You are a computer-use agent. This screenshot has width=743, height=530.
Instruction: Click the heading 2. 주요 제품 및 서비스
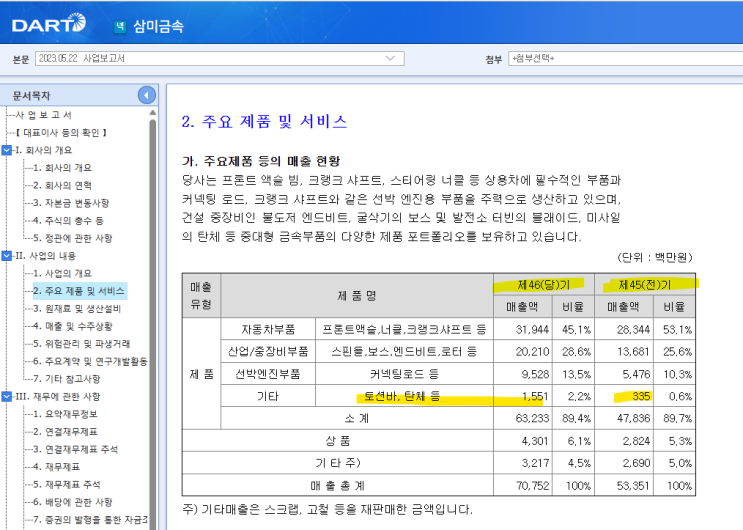coord(264,122)
